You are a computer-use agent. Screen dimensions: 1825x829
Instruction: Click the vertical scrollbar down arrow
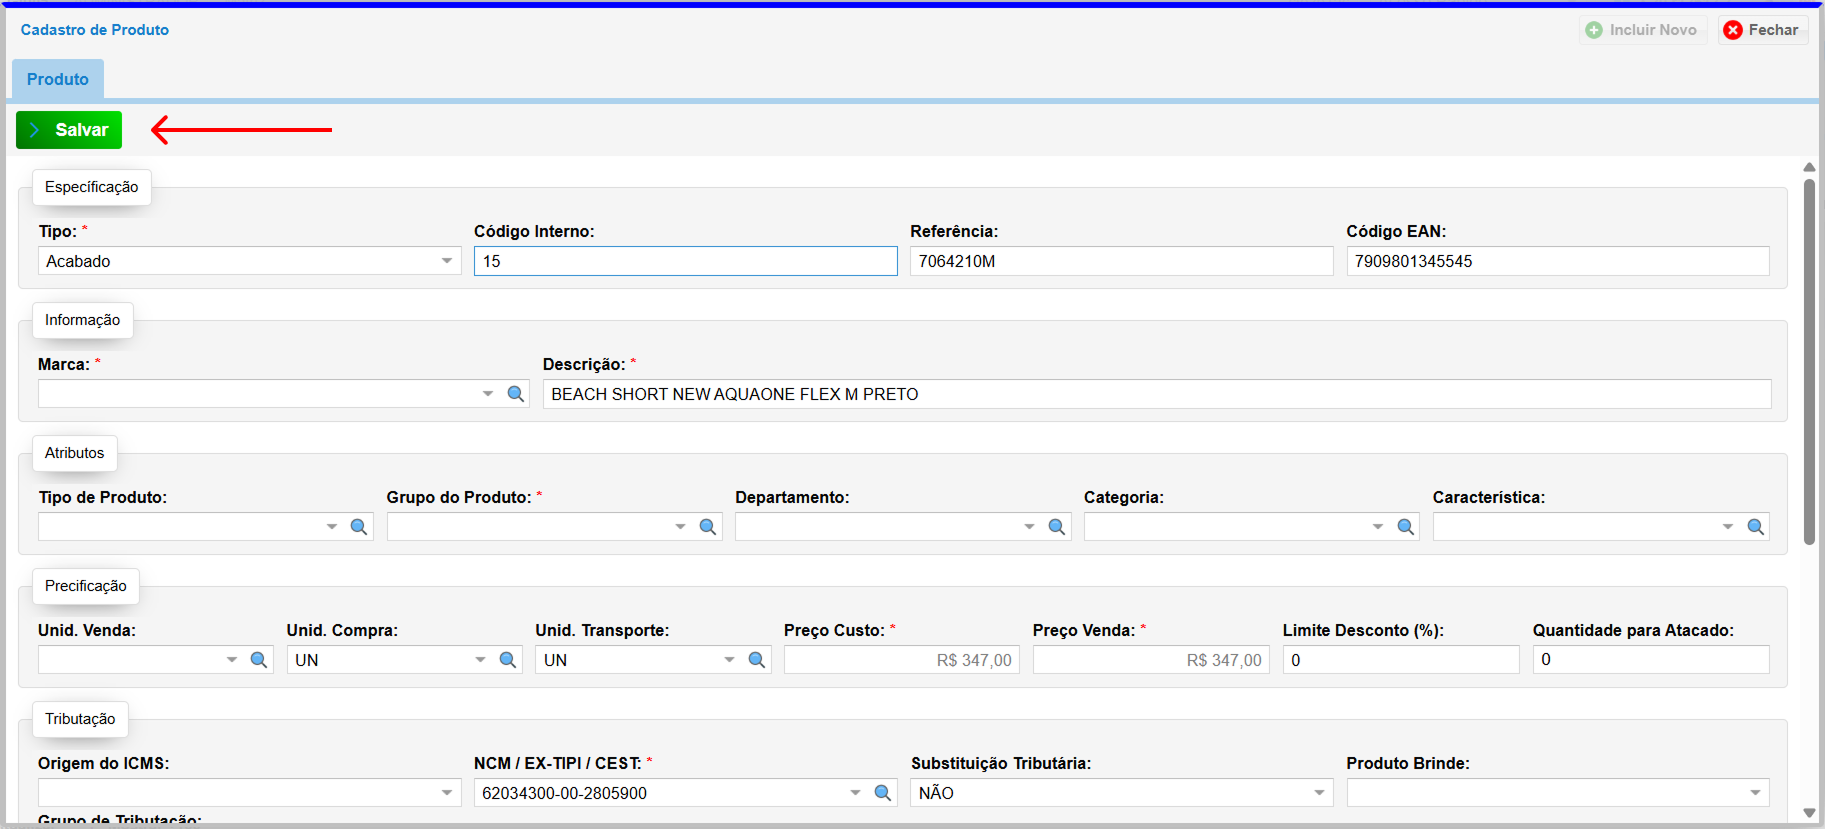(1809, 813)
